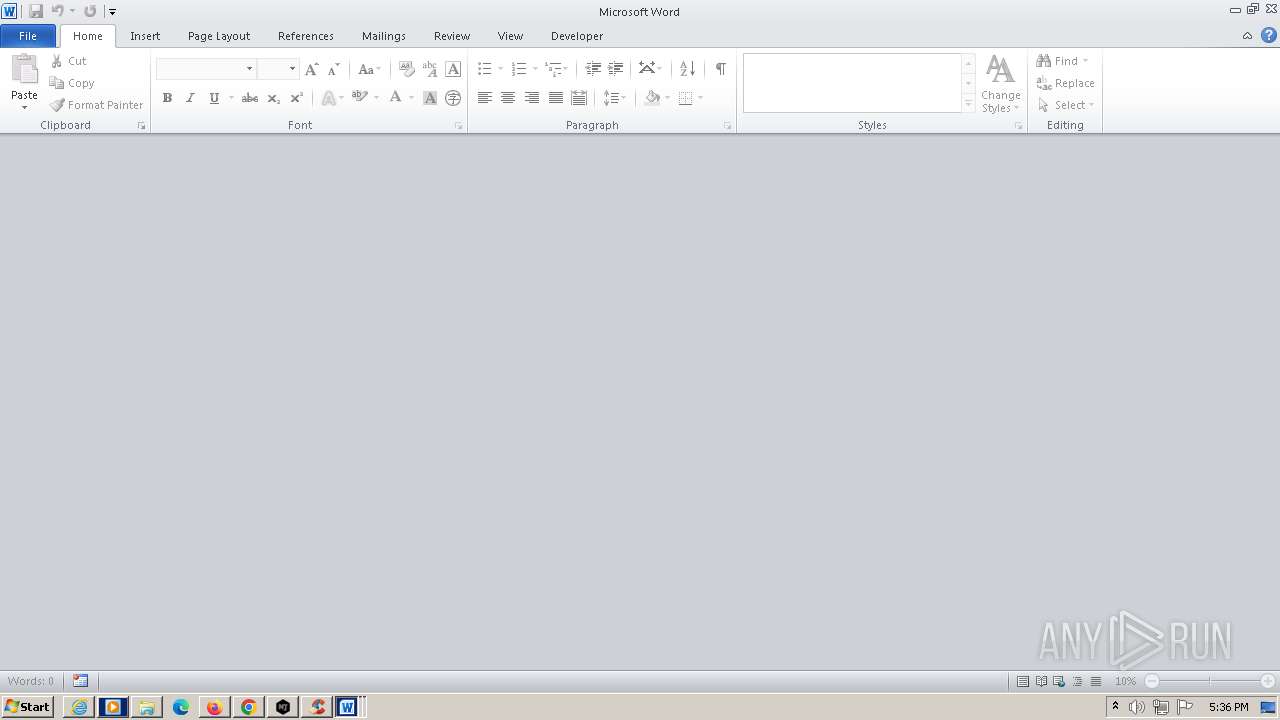Click the Shading paint bucket
Image resolution: width=1280 pixels, height=720 pixels.
653,98
